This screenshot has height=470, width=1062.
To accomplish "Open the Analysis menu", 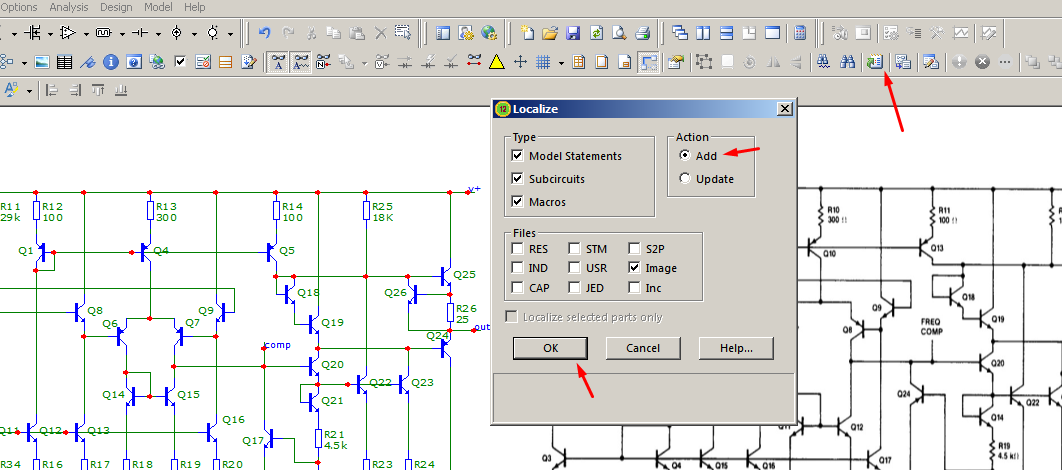I will pyautogui.click(x=69, y=7).
